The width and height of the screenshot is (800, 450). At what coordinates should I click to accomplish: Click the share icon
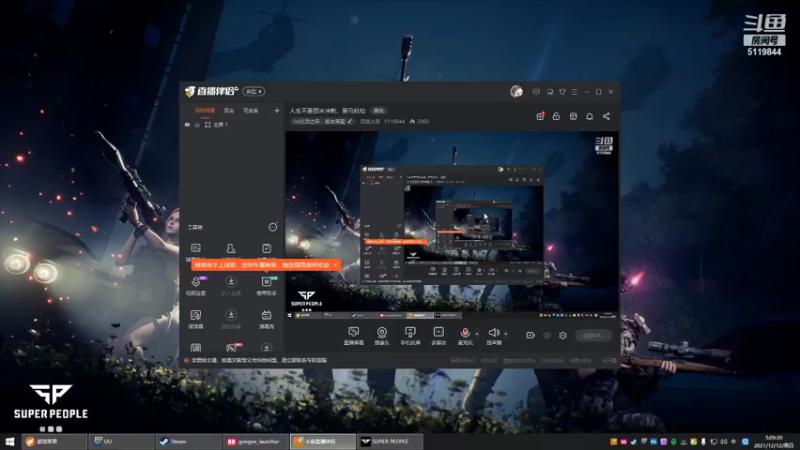click(606, 116)
